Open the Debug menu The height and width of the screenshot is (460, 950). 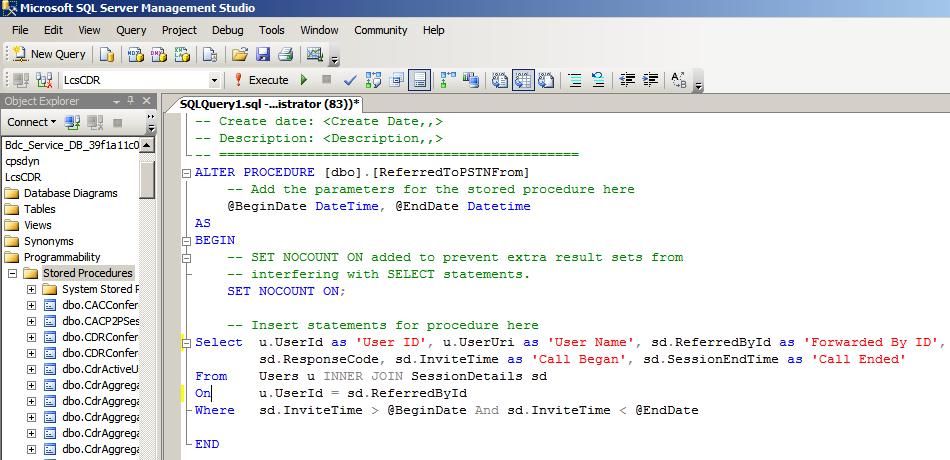(228, 30)
